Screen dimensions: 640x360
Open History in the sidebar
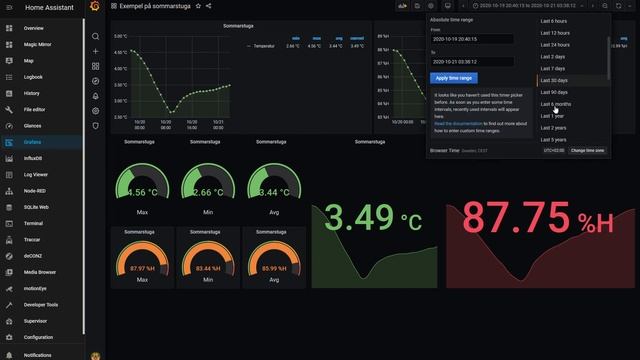pos(41,93)
